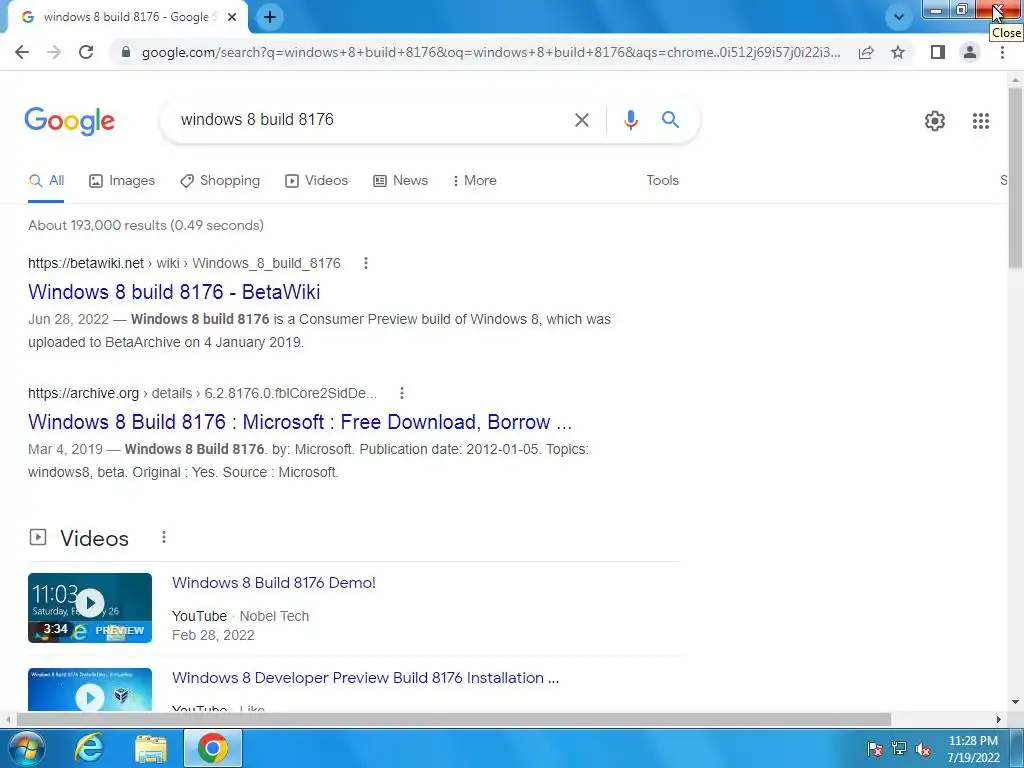
Task: Open search Tools
Action: coord(662,181)
